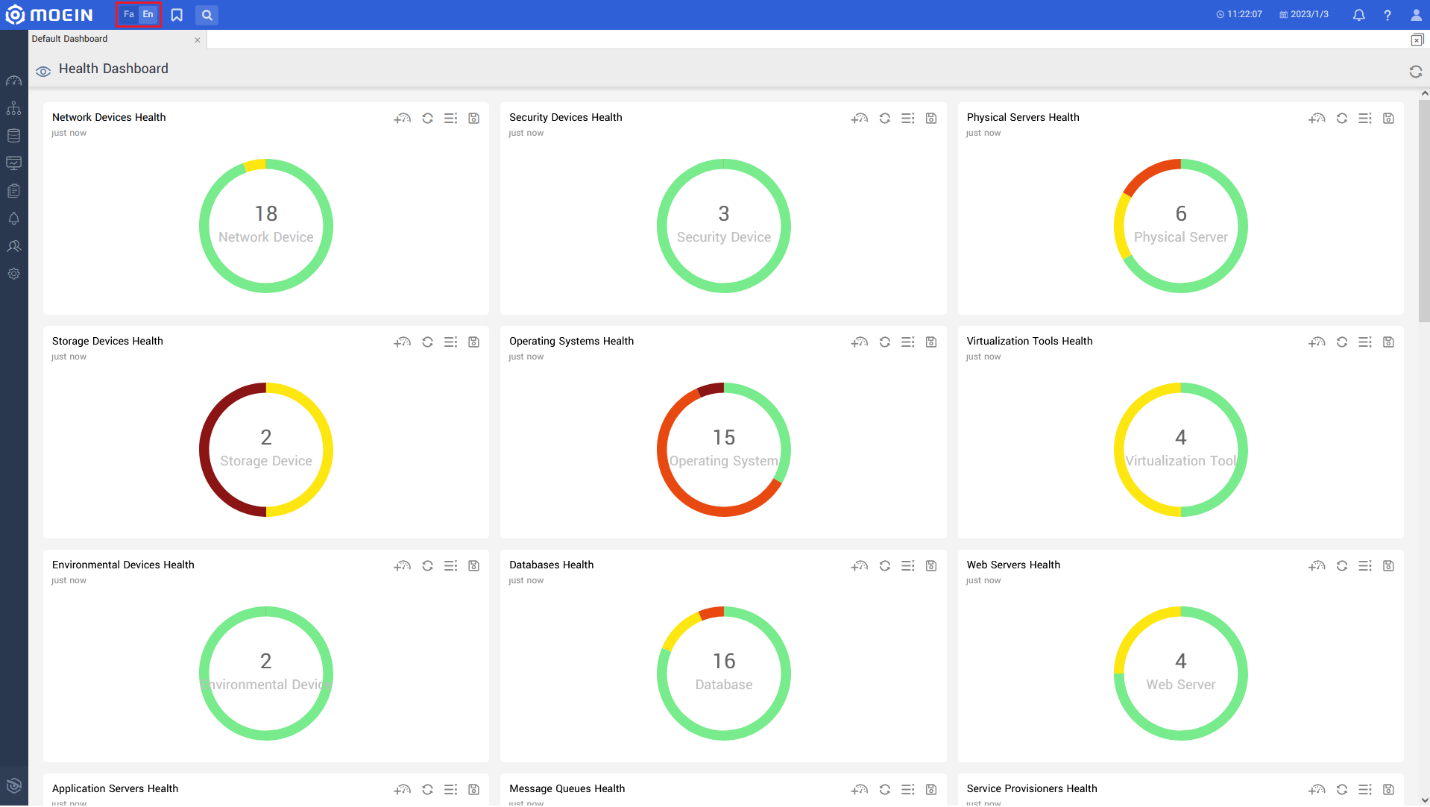Open the users sidebar icon
Viewport: 1430px width, 807px height.
coord(14,245)
